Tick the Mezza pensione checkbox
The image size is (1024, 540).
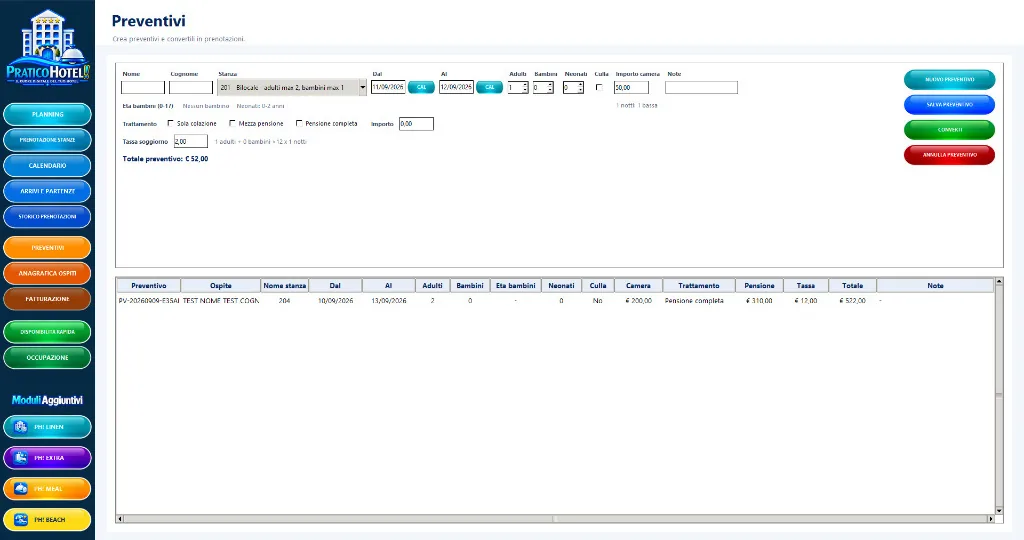(x=232, y=123)
